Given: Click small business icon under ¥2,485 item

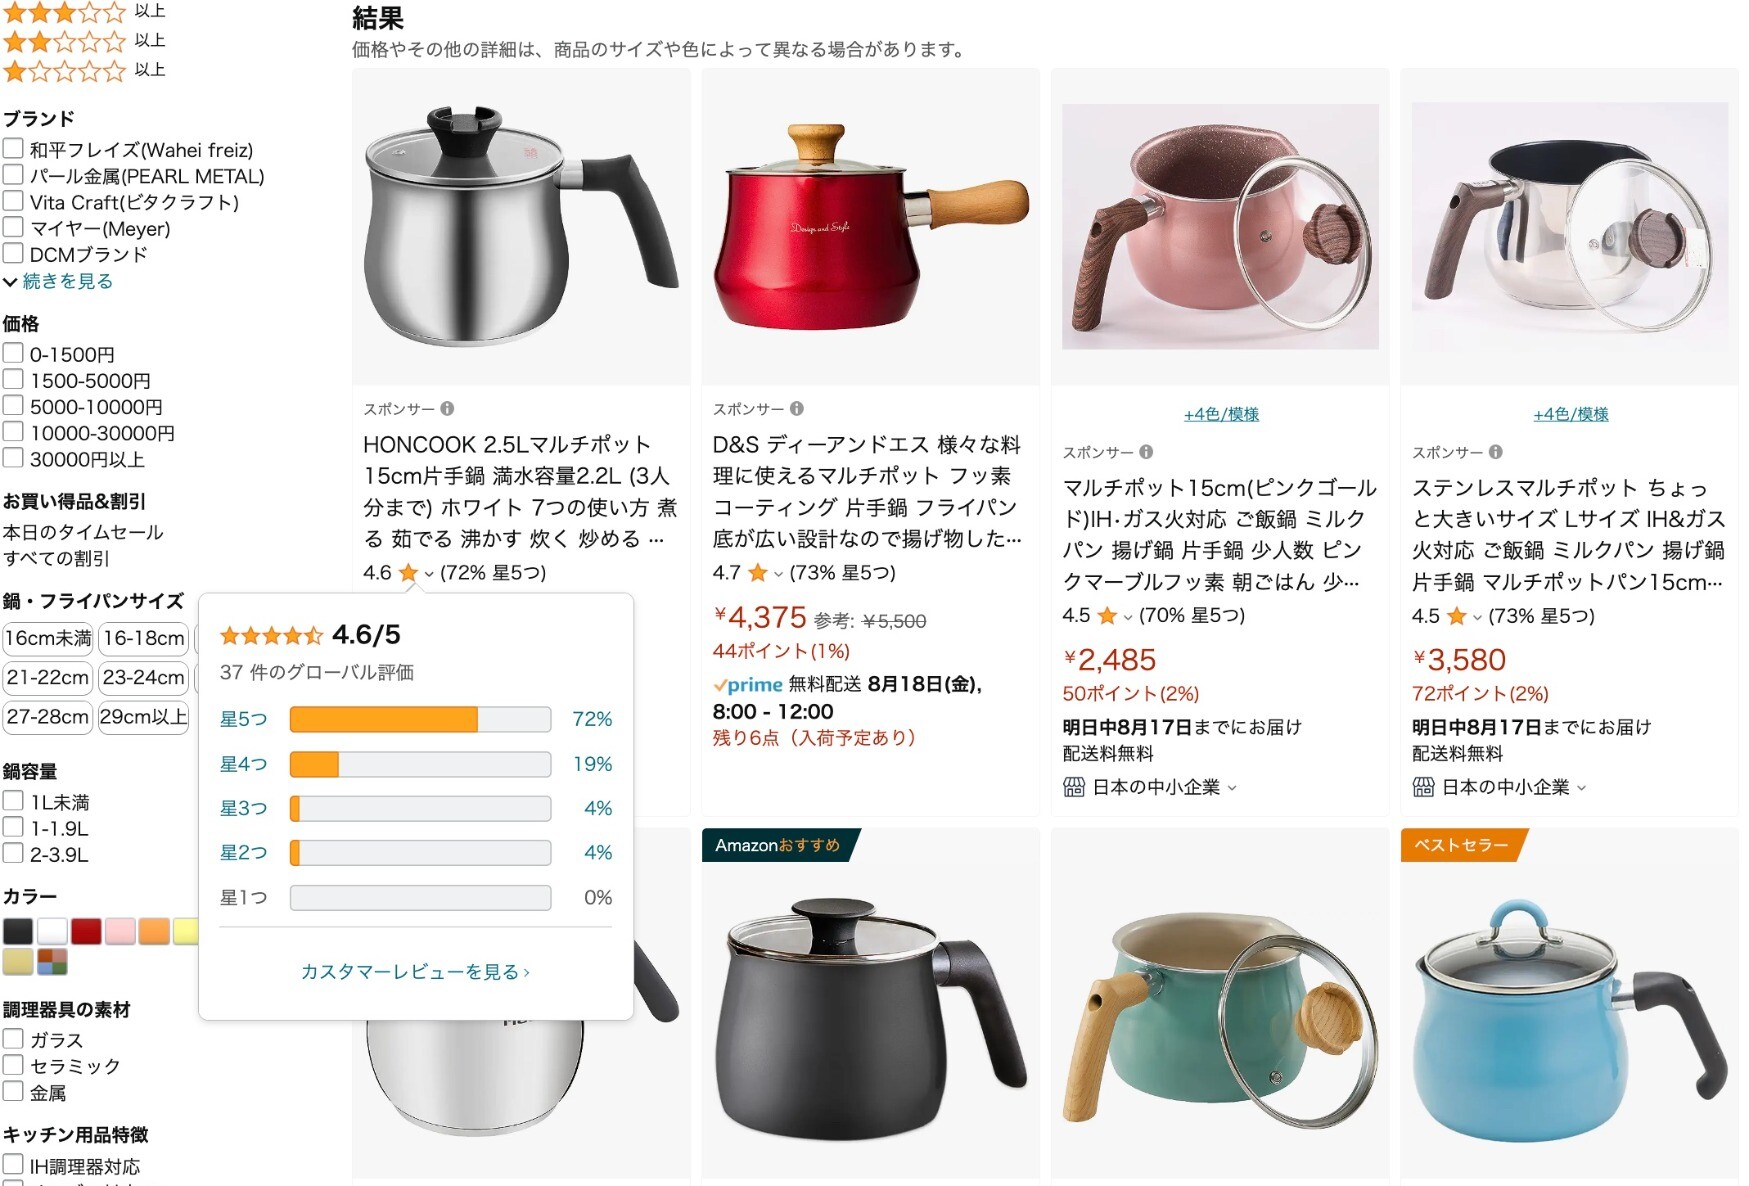Looking at the screenshot, I should pos(1074,787).
